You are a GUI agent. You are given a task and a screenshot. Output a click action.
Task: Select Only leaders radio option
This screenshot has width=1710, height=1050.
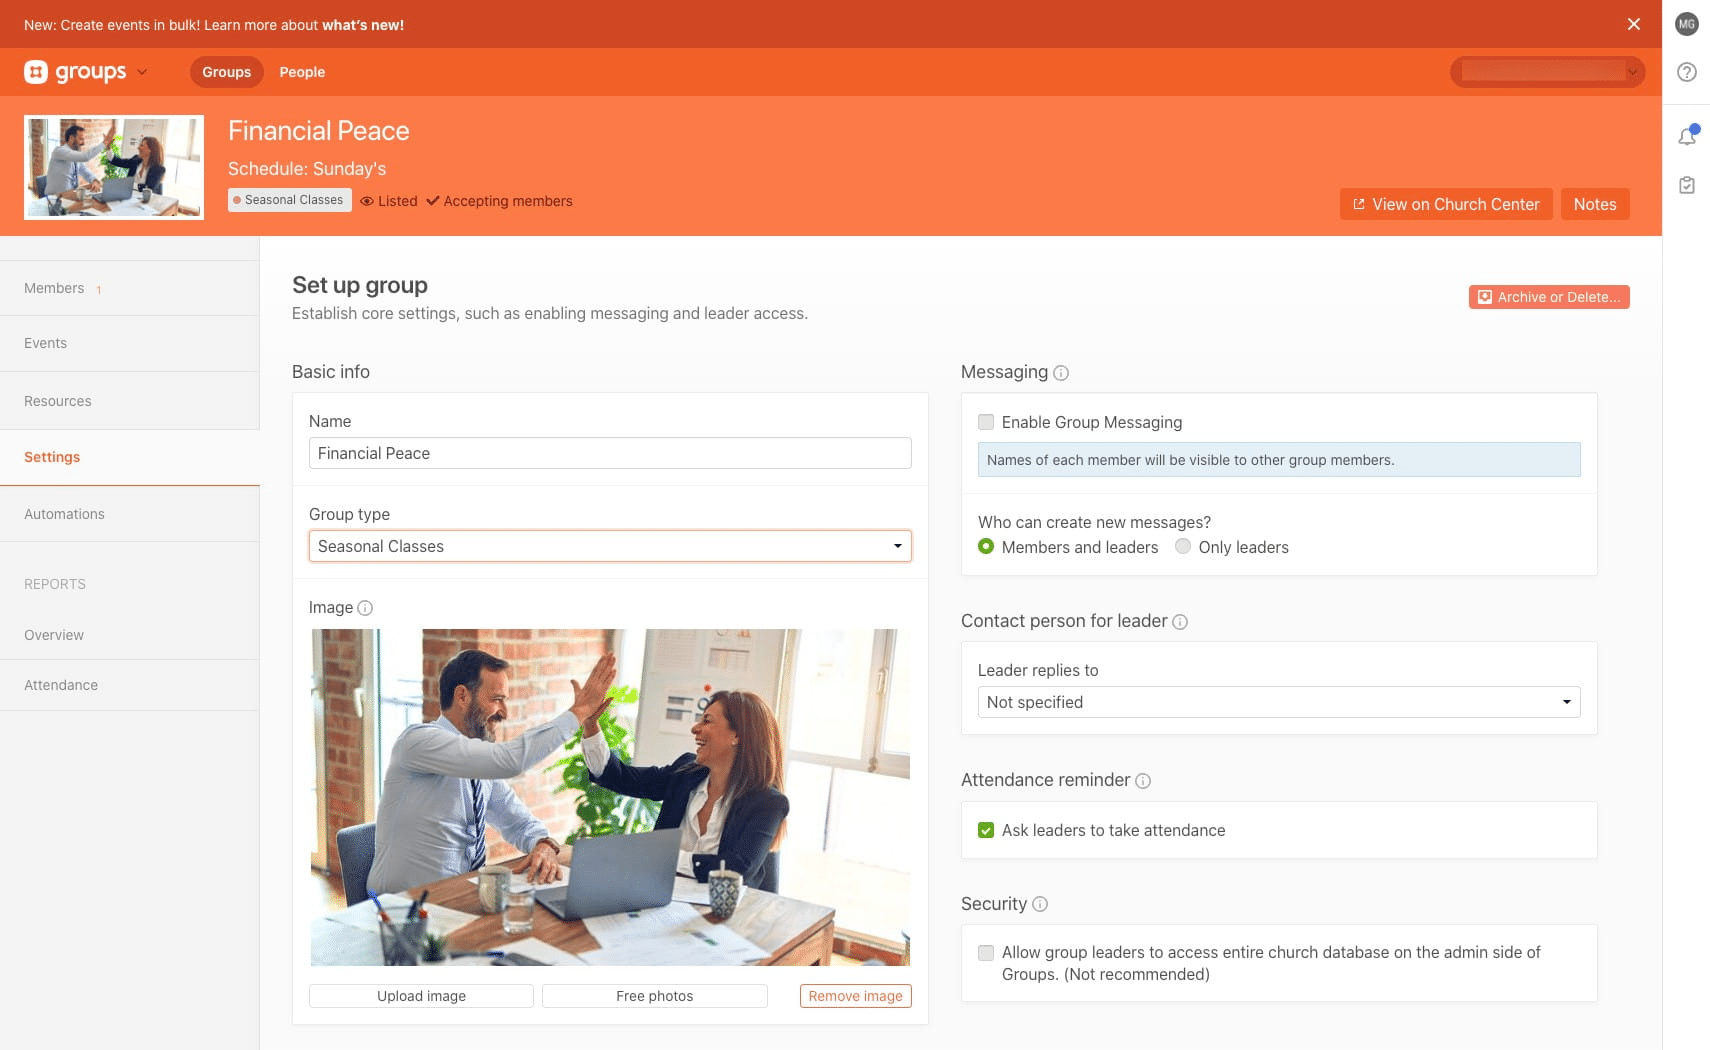[x=1183, y=547]
